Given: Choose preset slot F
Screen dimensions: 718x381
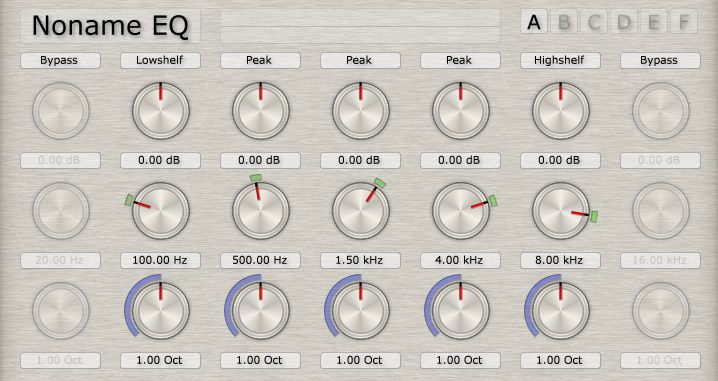Looking at the screenshot, I should [x=684, y=22].
